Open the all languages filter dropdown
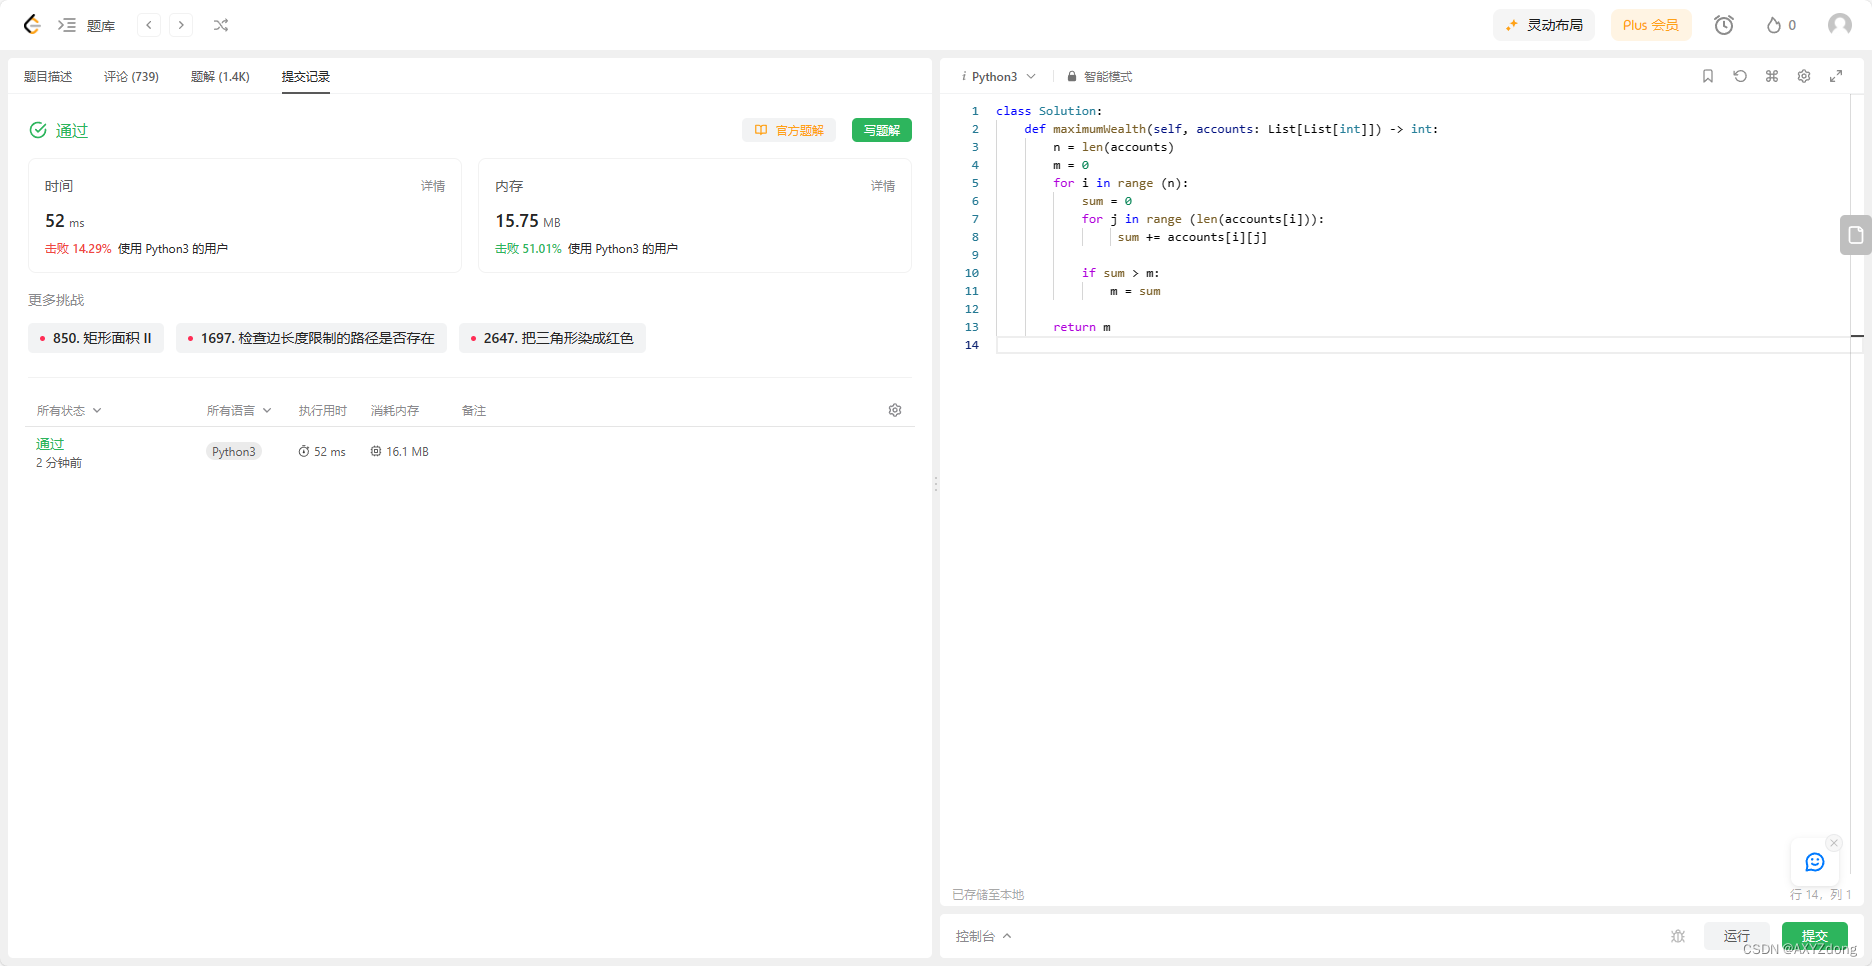Image resolution: width=1872 pixels, height=966 pixels. (239, 410)
